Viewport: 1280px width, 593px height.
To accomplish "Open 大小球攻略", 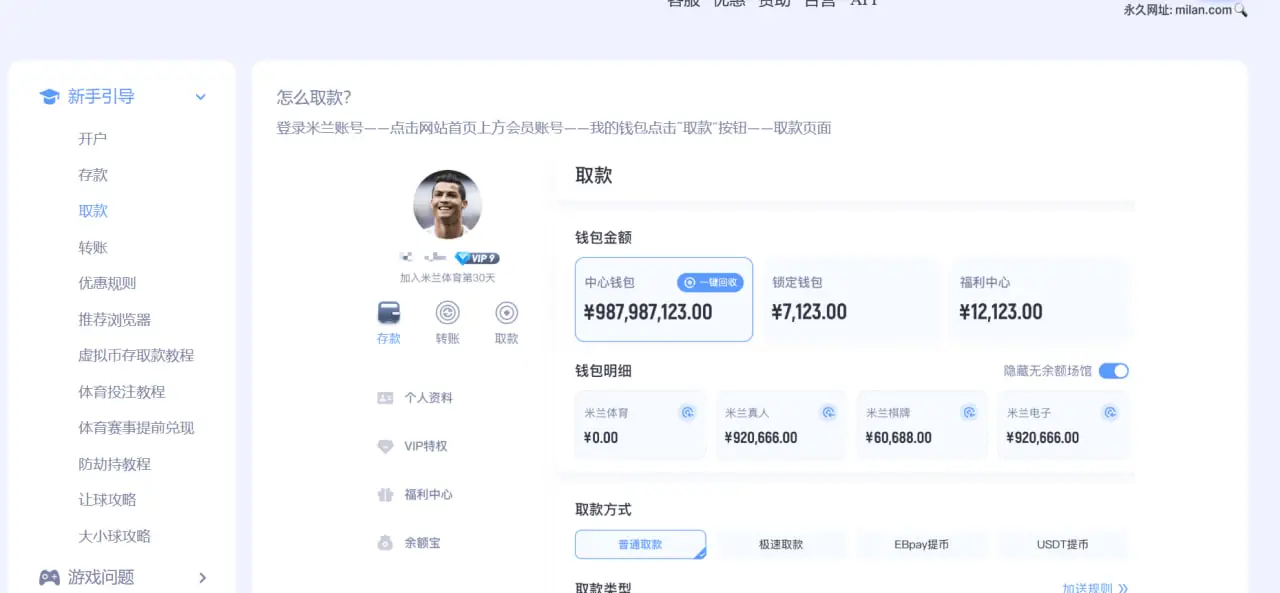I will 114,536.
